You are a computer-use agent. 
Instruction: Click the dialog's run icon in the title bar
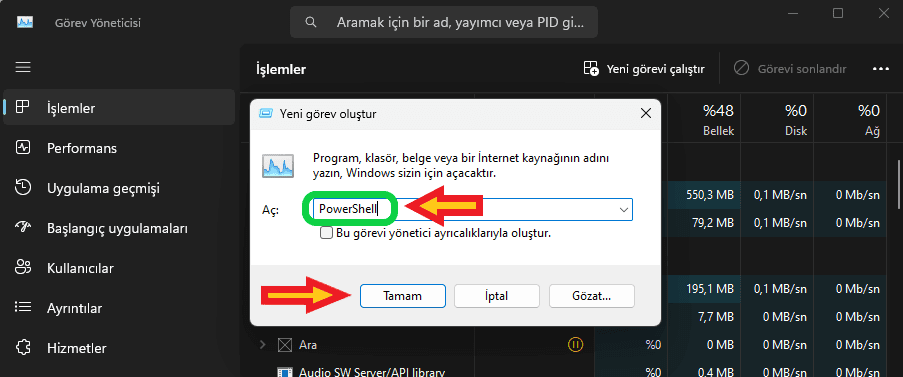(266, 113)
